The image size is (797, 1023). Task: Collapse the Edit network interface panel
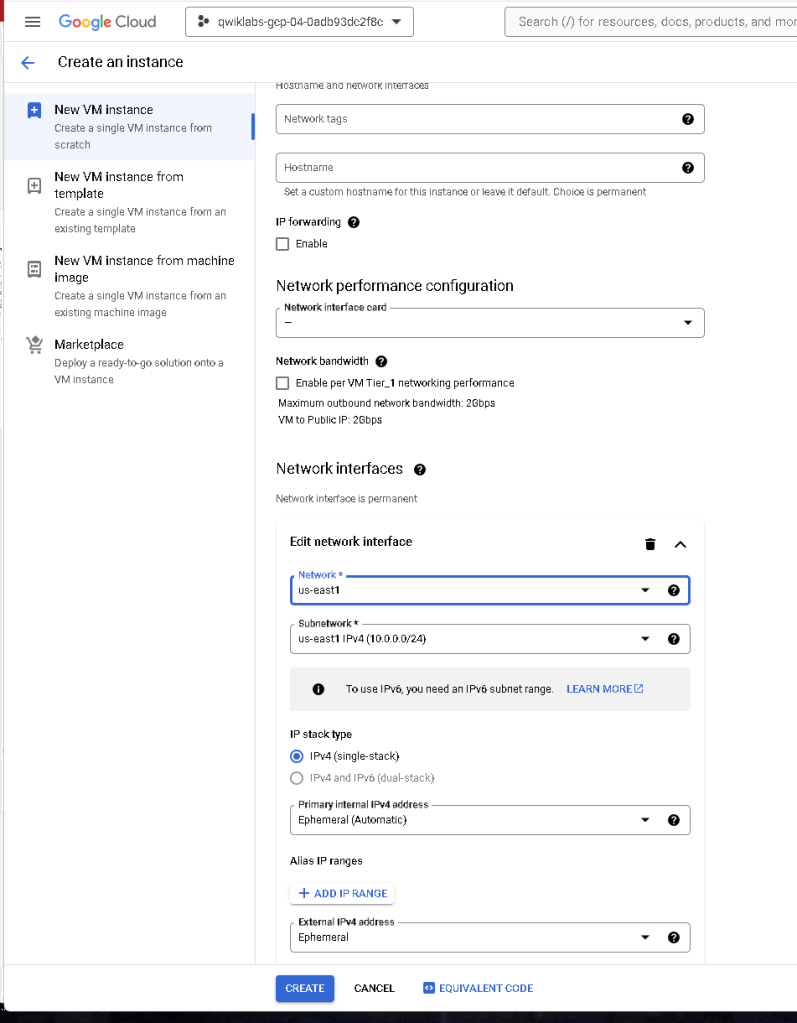(680, 544)
